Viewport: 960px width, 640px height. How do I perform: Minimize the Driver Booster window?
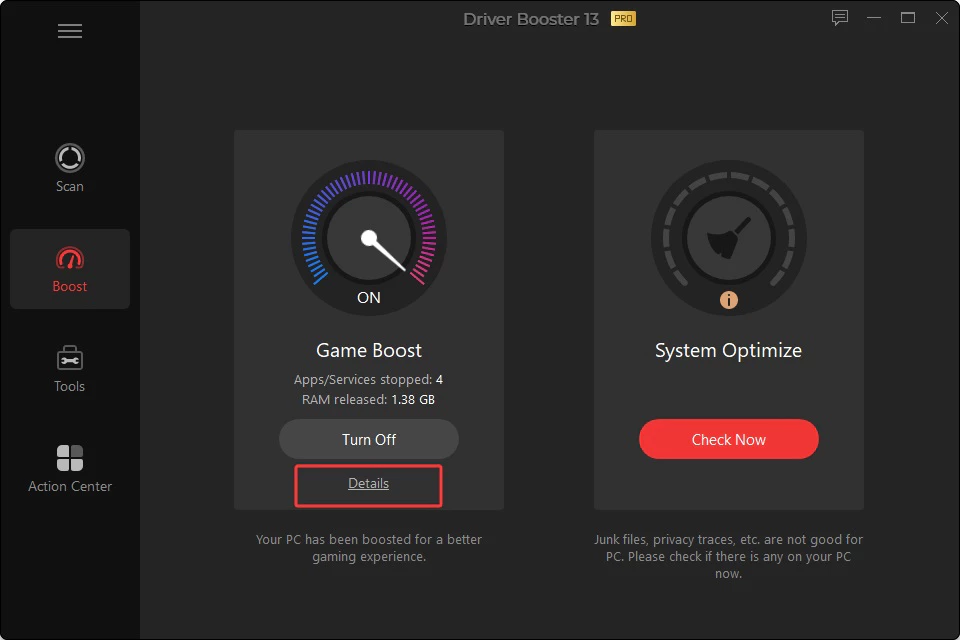[x=873, y=17]
